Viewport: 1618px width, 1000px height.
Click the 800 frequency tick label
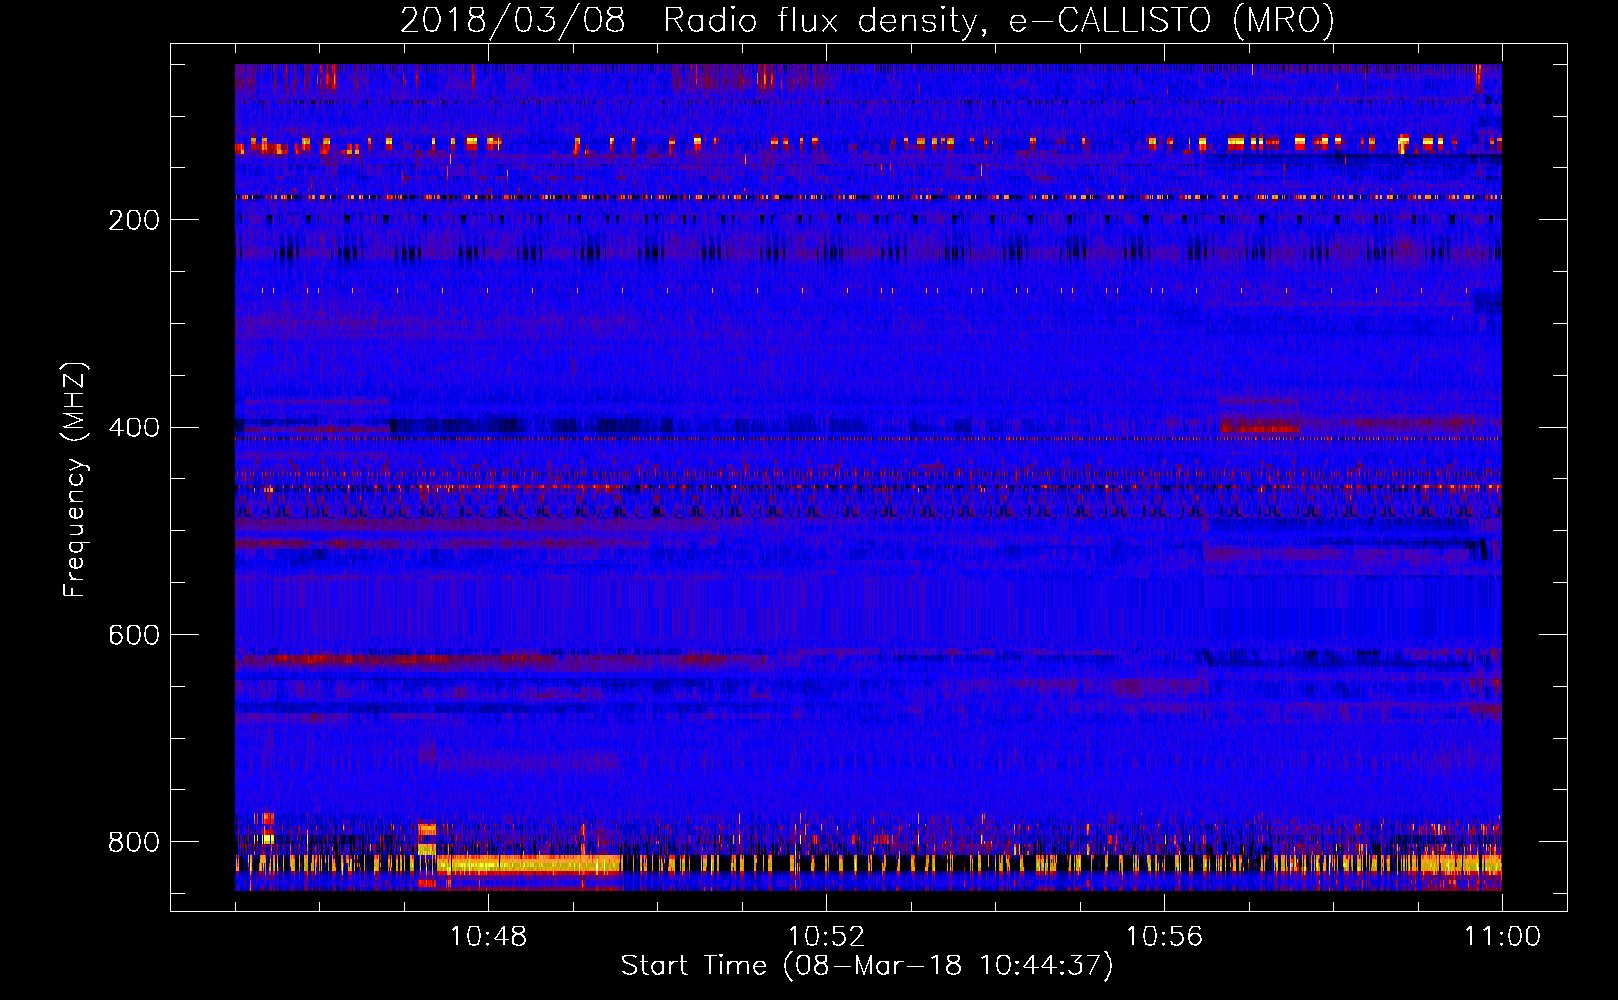click(x=133, y=842)
